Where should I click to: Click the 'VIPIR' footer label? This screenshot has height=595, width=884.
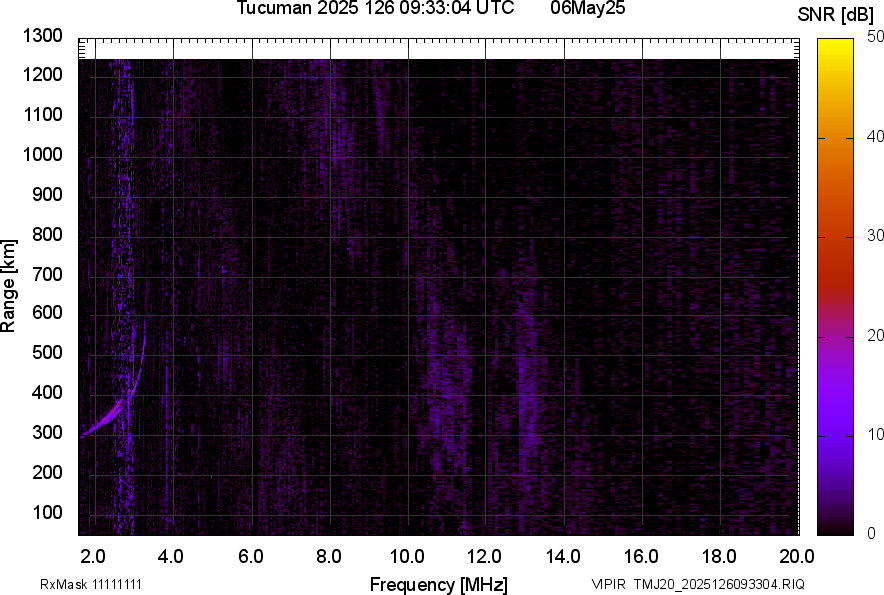pos(608,584)
